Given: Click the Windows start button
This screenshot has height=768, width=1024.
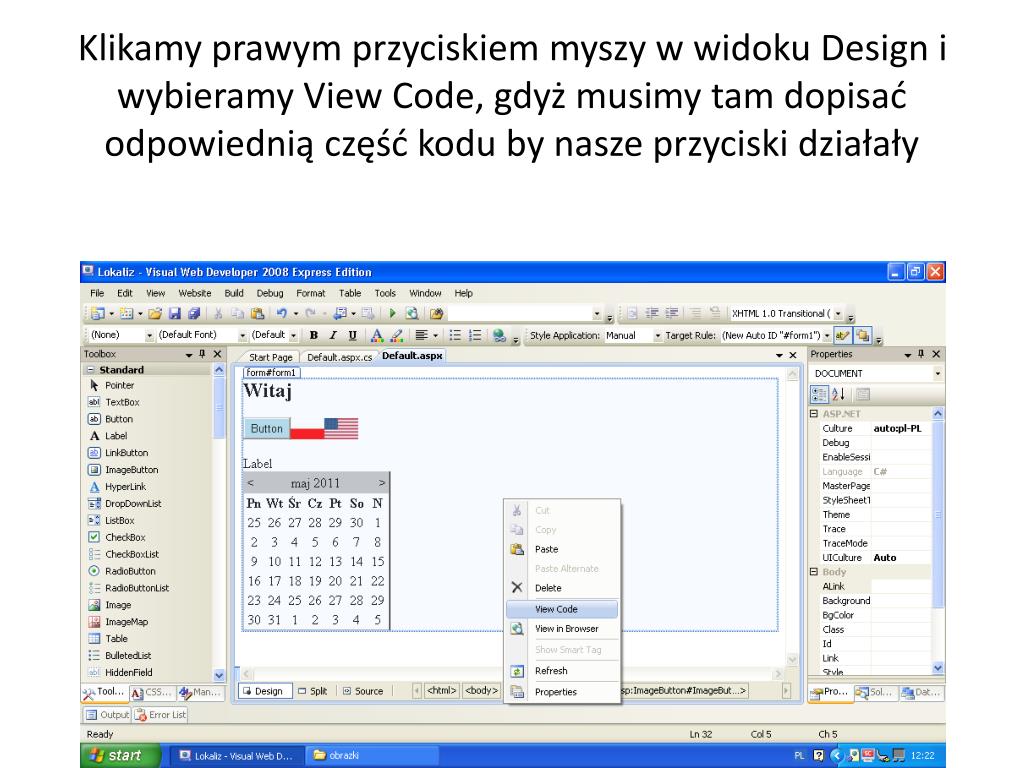Looking at the screenshot, I should pos(119,756).
